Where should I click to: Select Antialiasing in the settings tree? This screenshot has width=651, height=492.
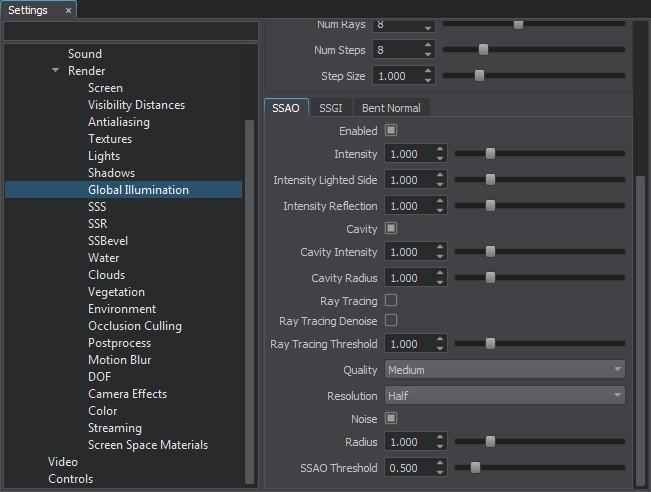click(x=119, y=122)
